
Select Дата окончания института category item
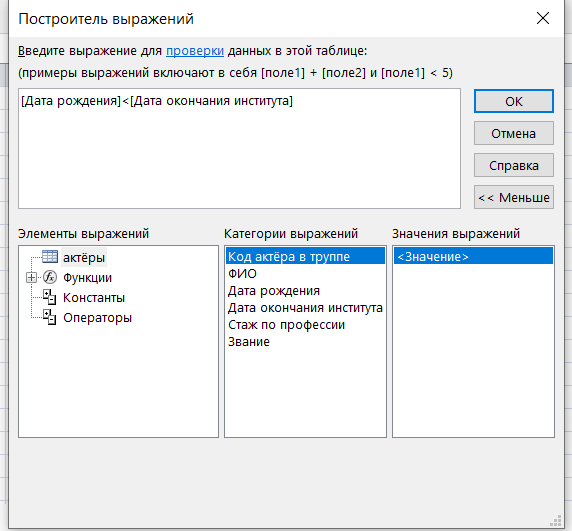pos(305,308)
